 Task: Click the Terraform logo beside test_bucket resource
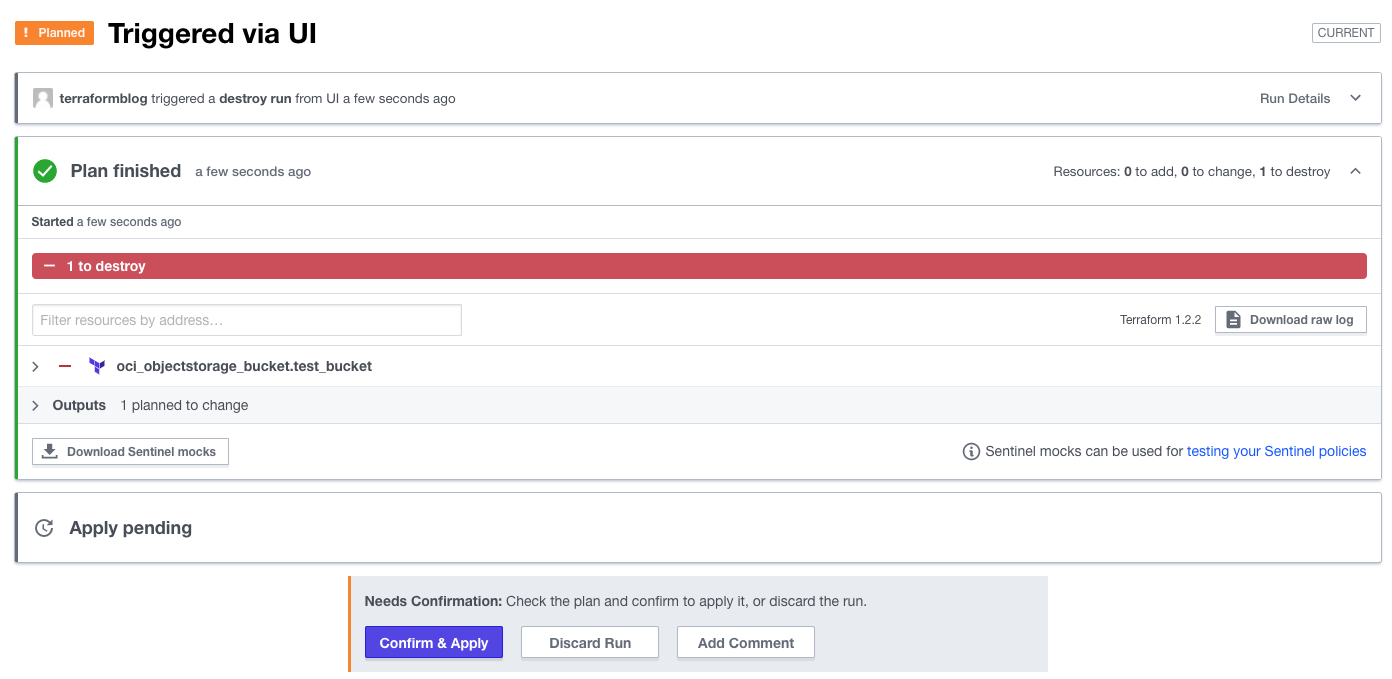[x=97, y=366]
